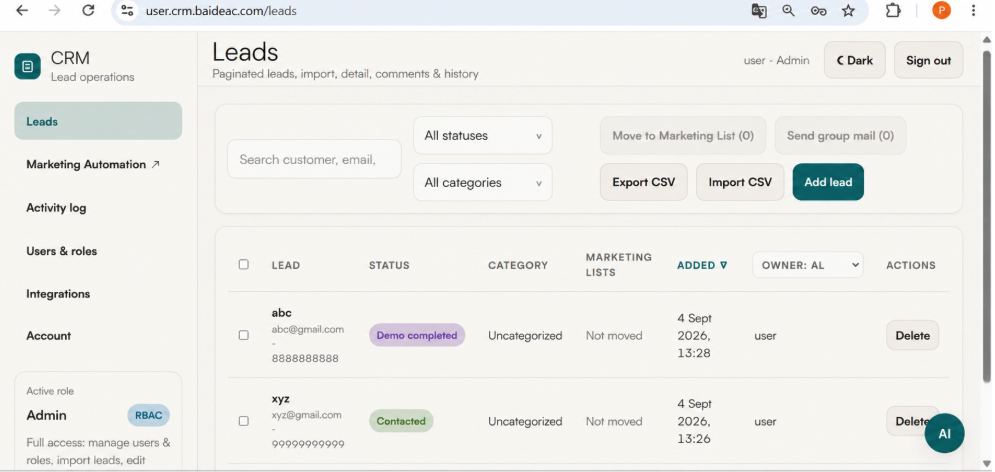Click the MARKETING LISTS column header
This screenshot has height=472, width=995.
coord(619,265)
